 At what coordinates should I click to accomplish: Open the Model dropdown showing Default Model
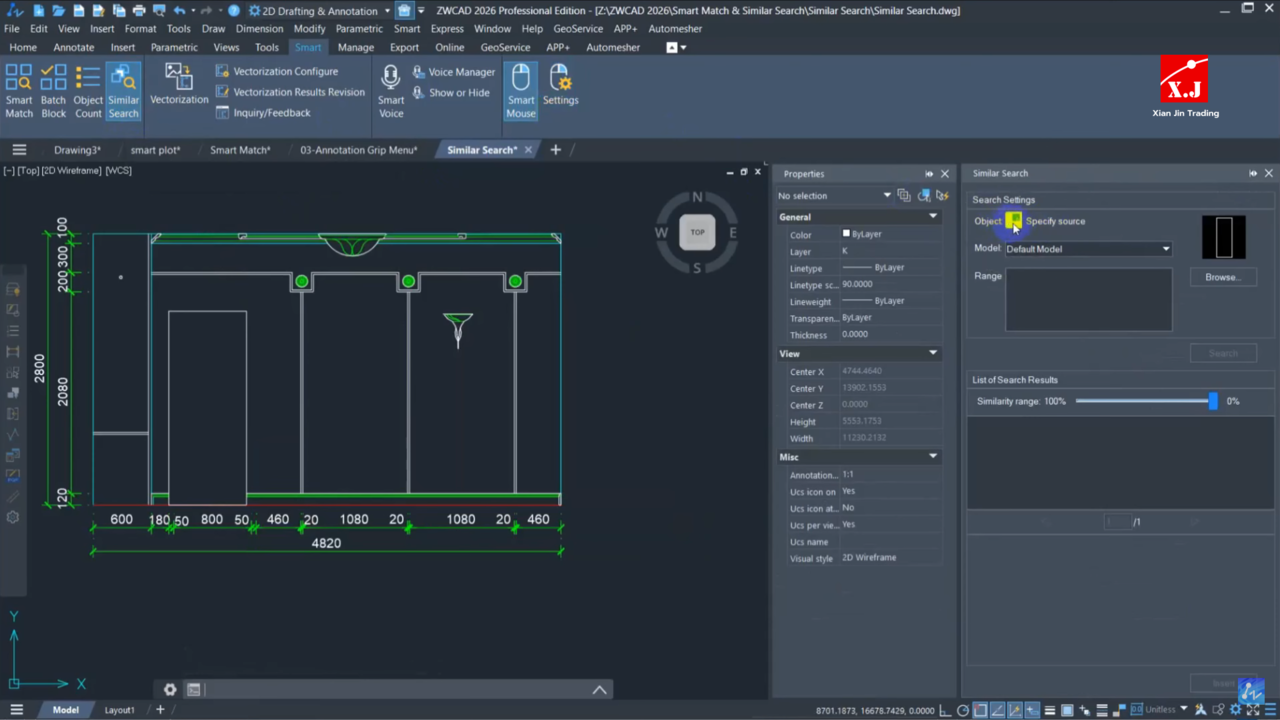coord(1088,249)
